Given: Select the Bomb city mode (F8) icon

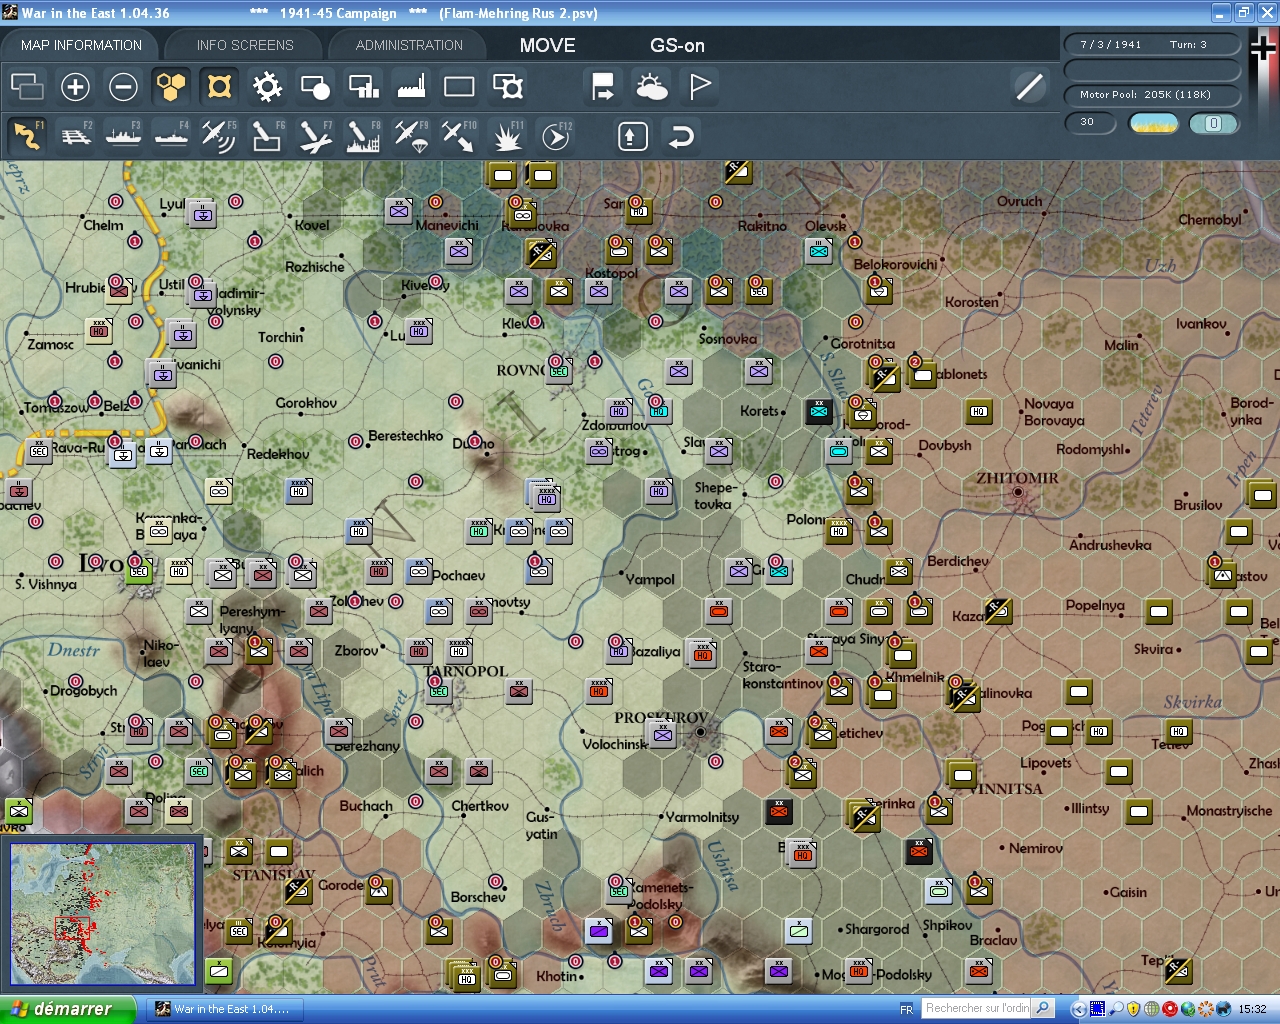Looking at the screenshot, I should click(x=363, y=135).
